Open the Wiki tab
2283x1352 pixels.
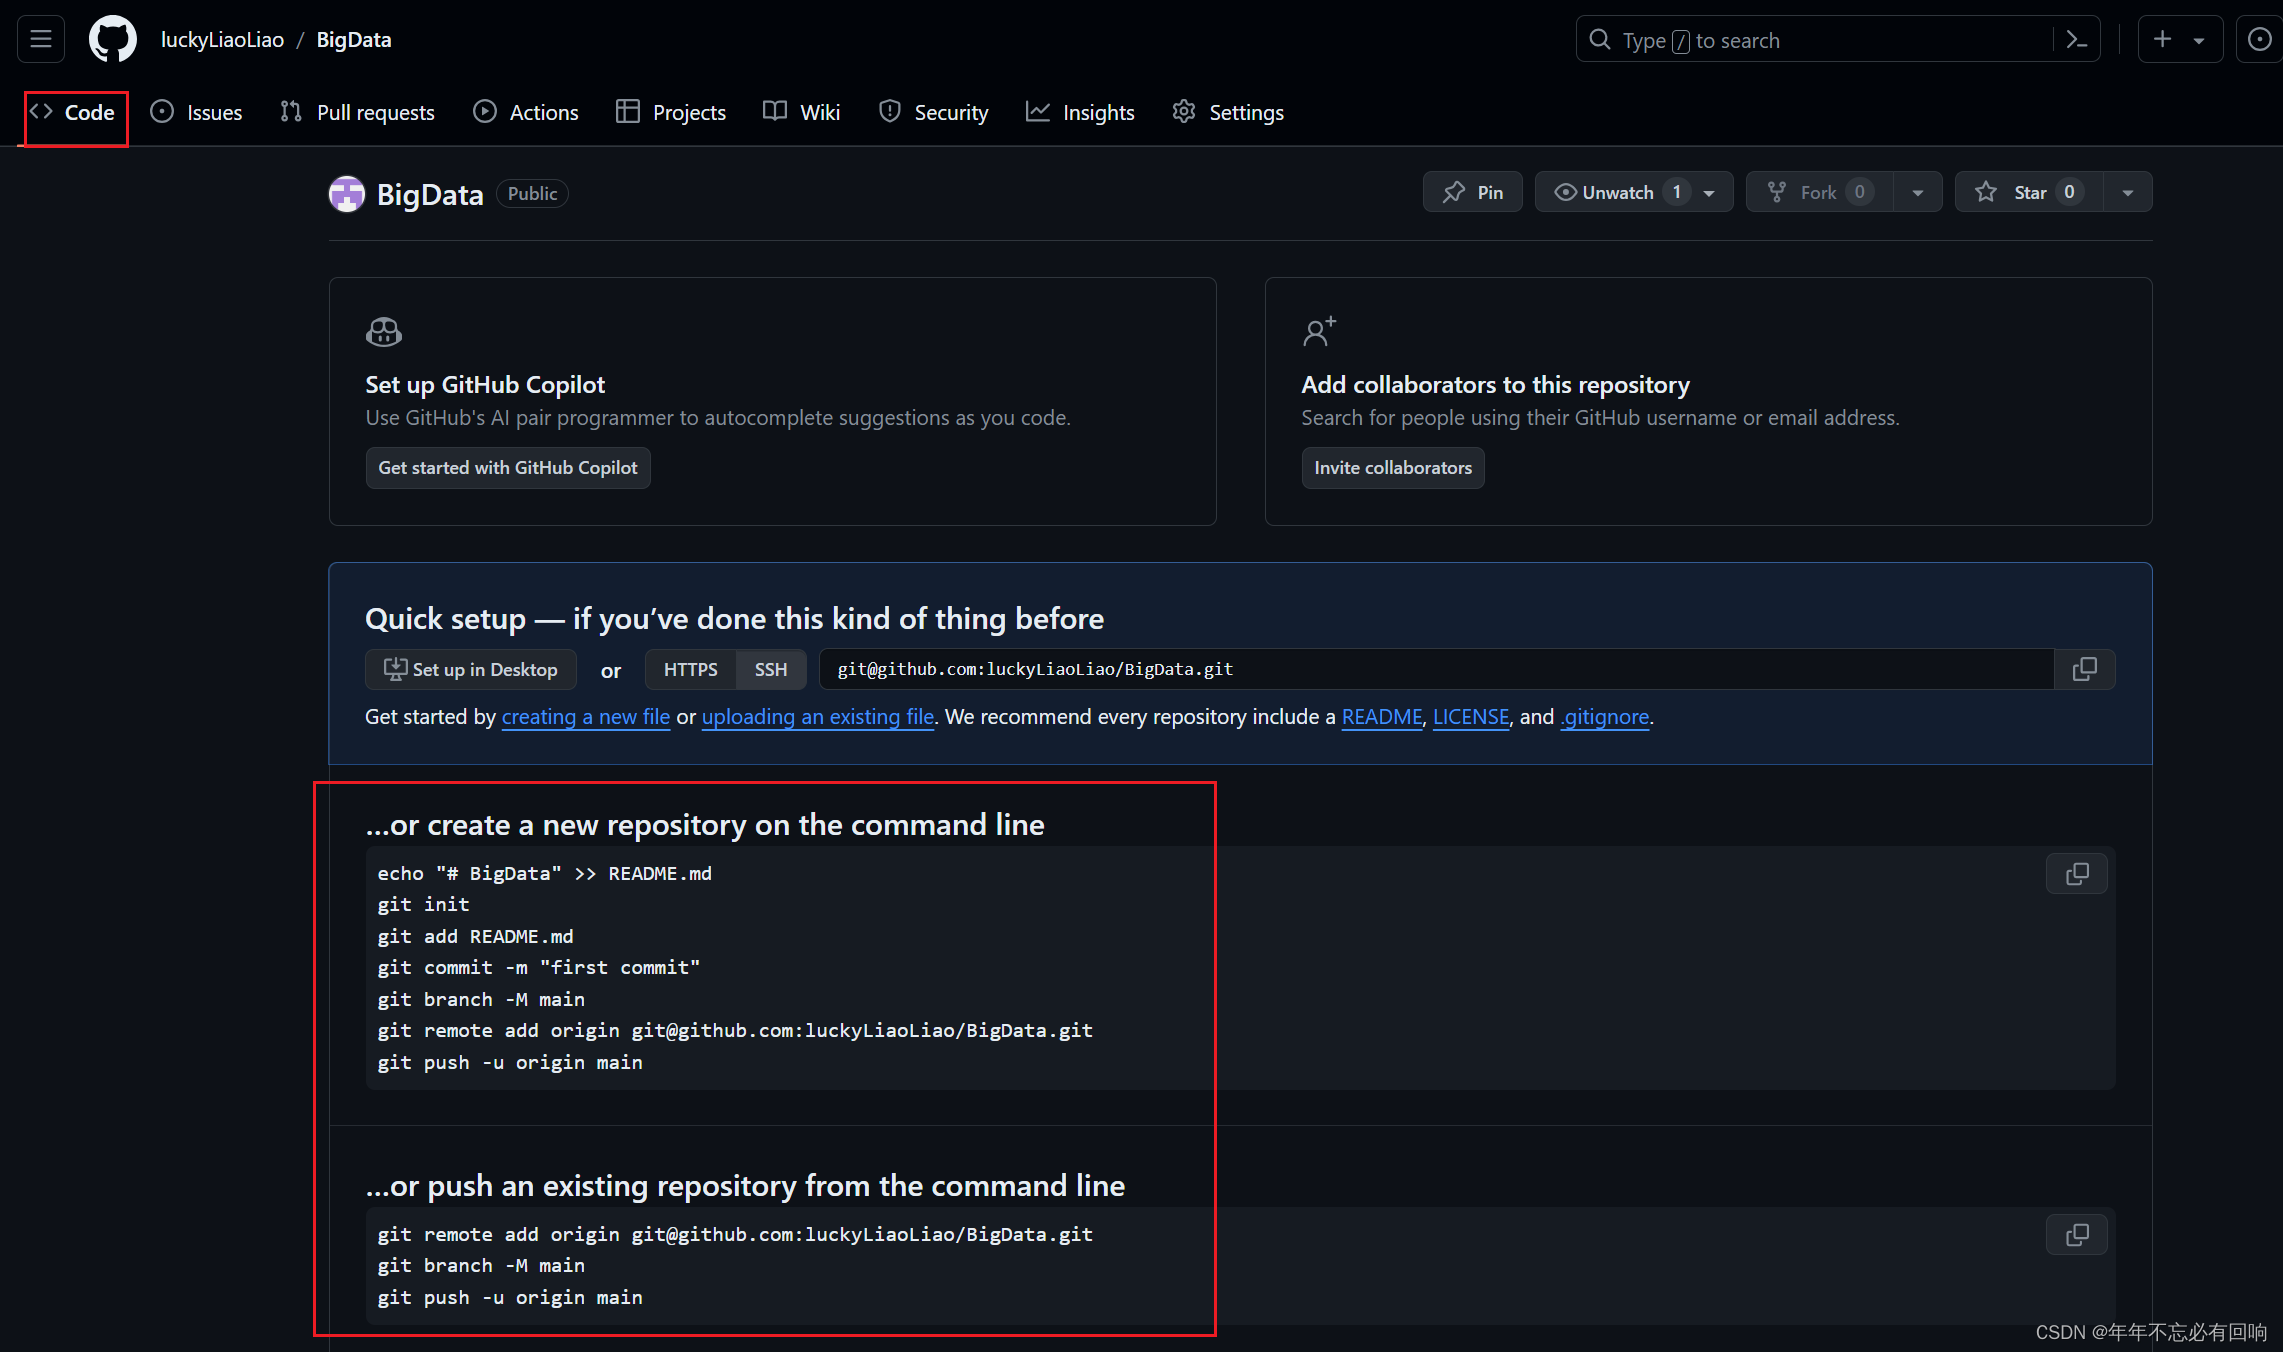[801, 112]
